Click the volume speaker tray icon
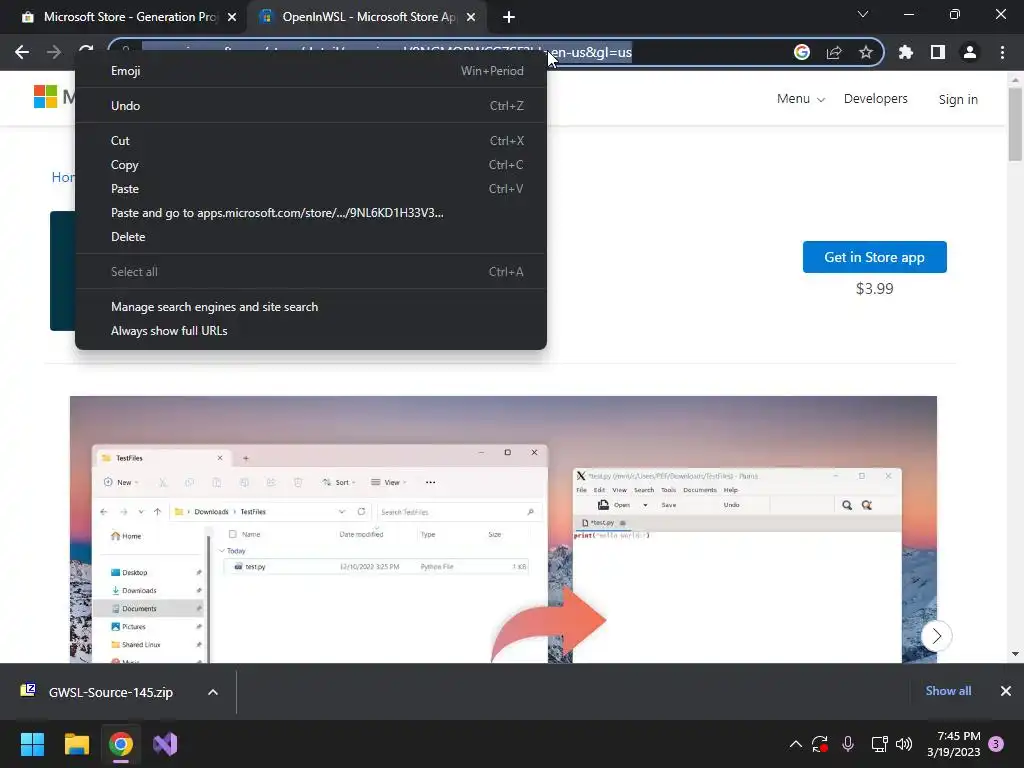1024x768 pixels. pos(904,744)
